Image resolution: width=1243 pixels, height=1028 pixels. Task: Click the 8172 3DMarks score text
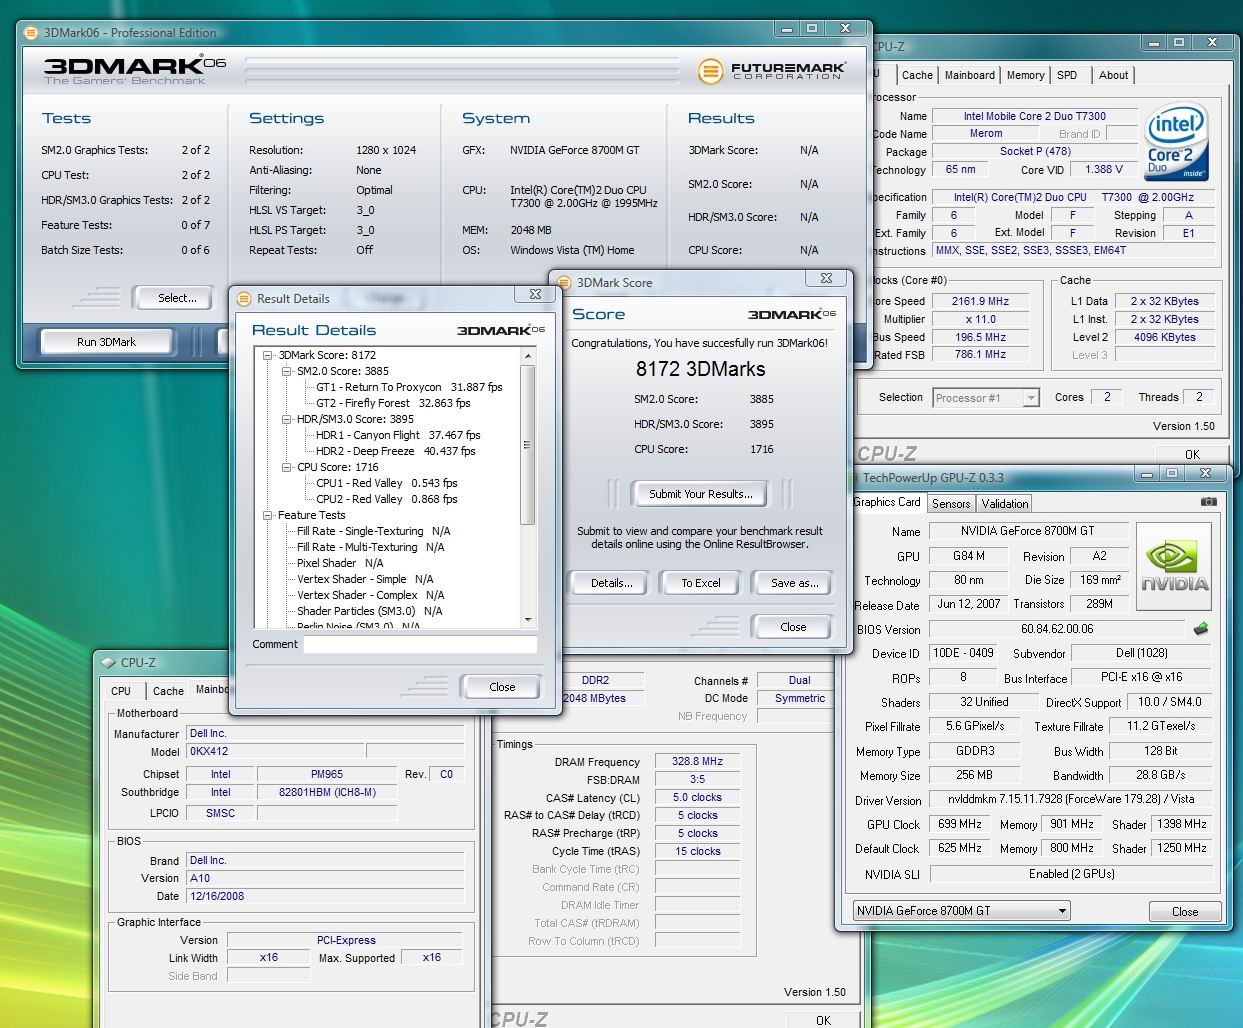[x=700, y=369]
